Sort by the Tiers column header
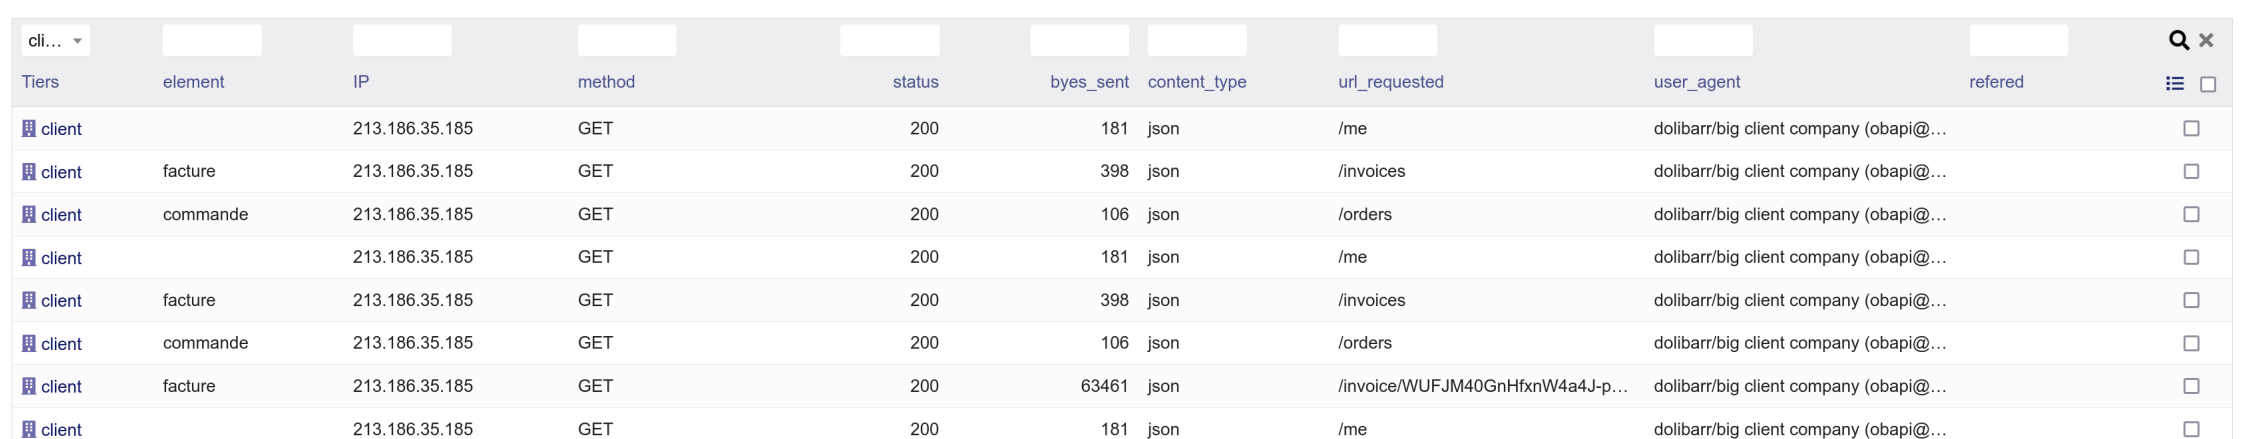The image size is (2245, 439). pyautogui.click(x=40, y=82)
